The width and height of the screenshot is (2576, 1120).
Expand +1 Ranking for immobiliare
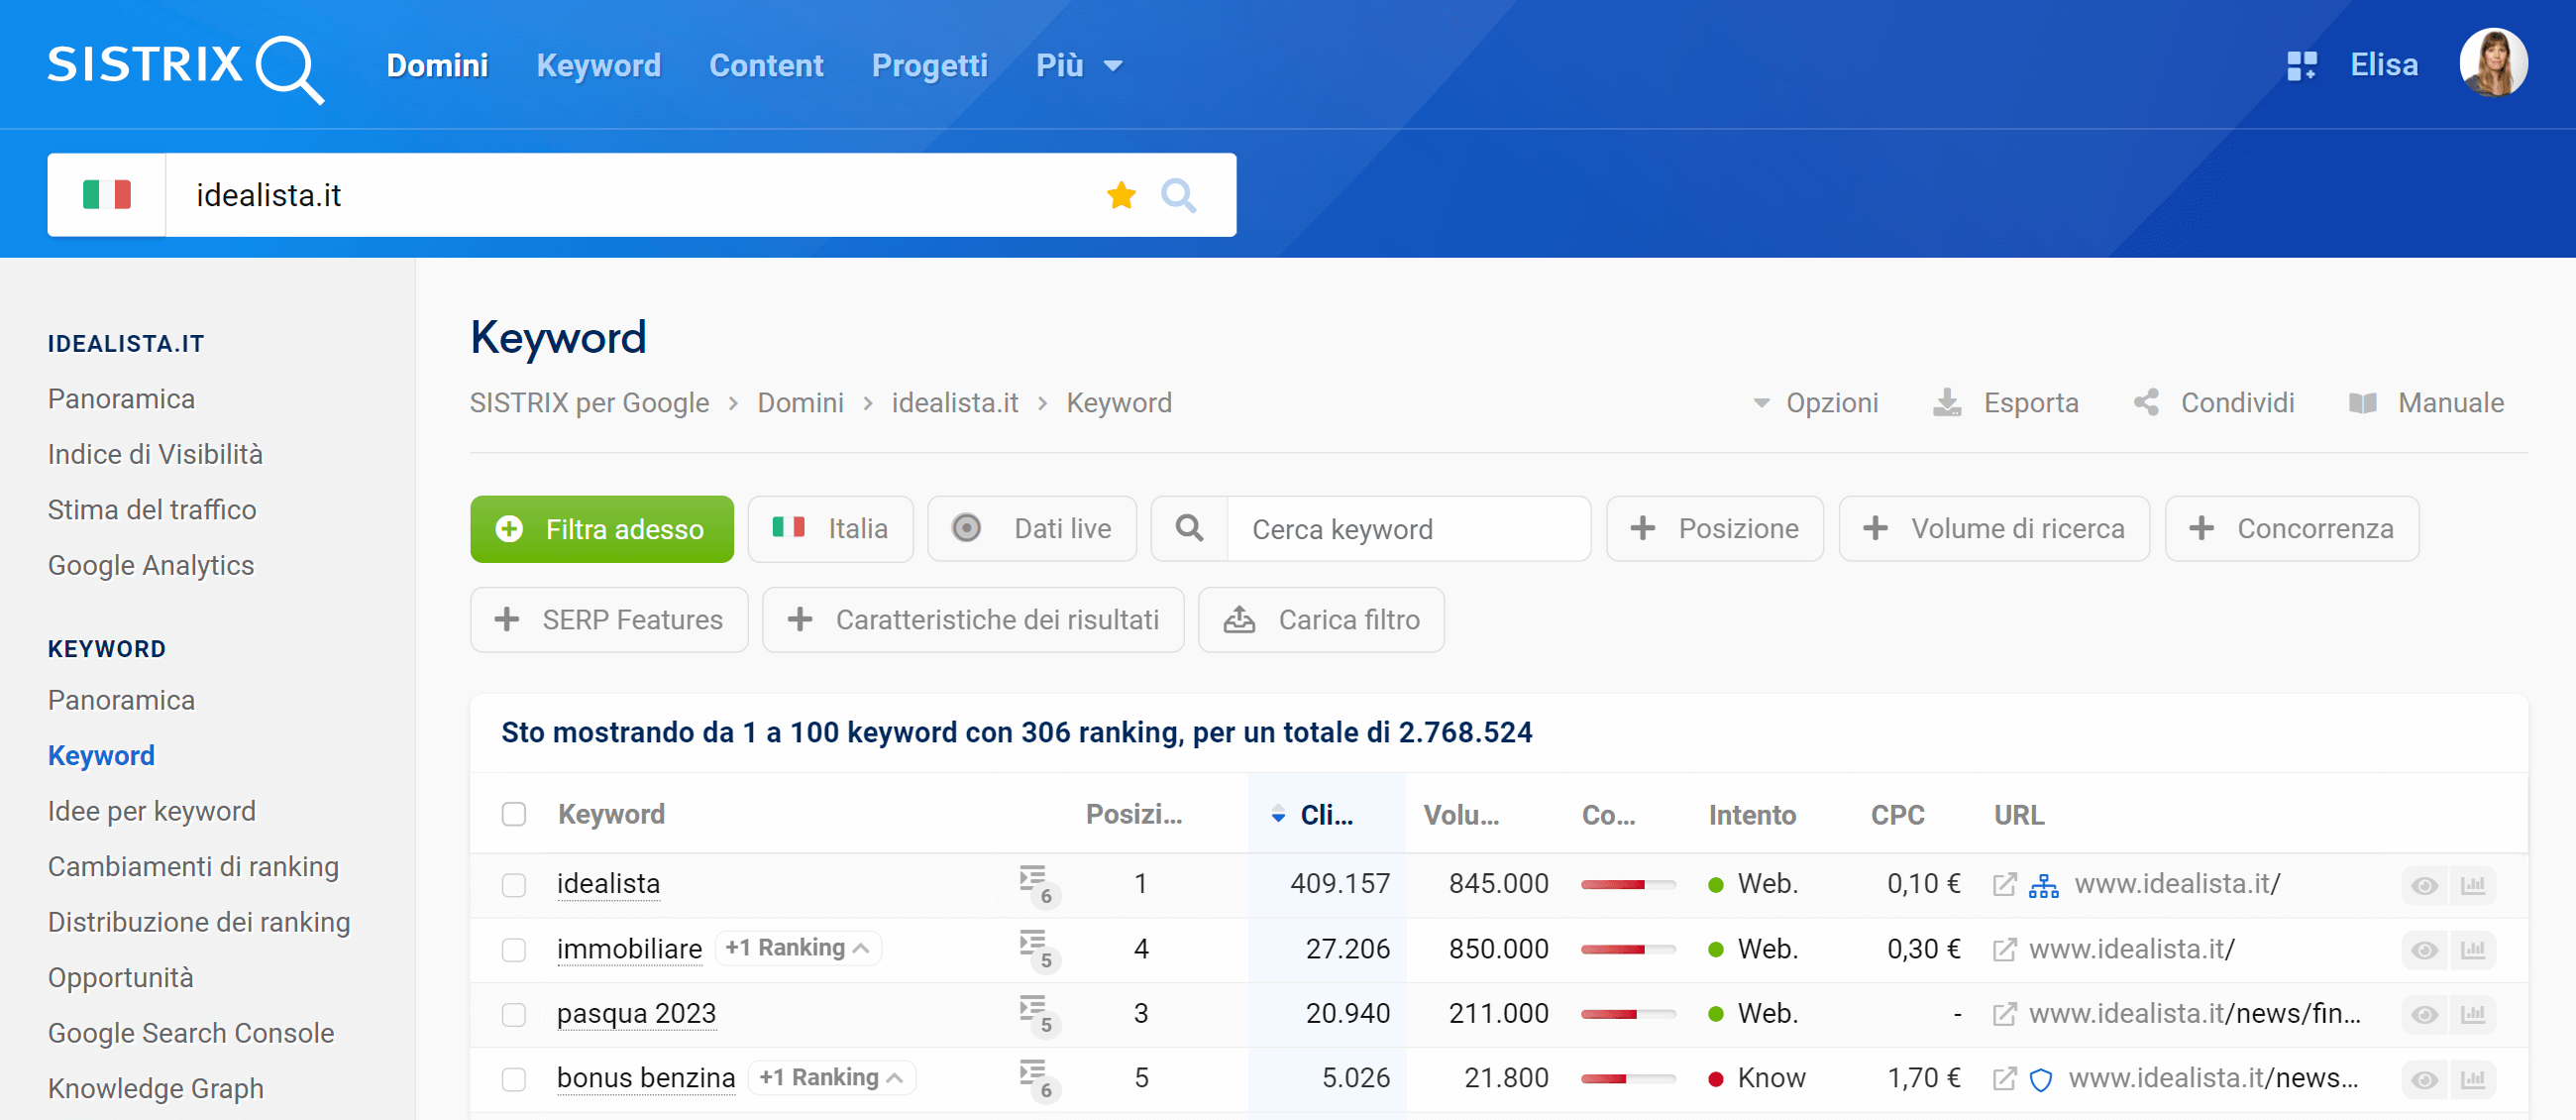[797, 948]
